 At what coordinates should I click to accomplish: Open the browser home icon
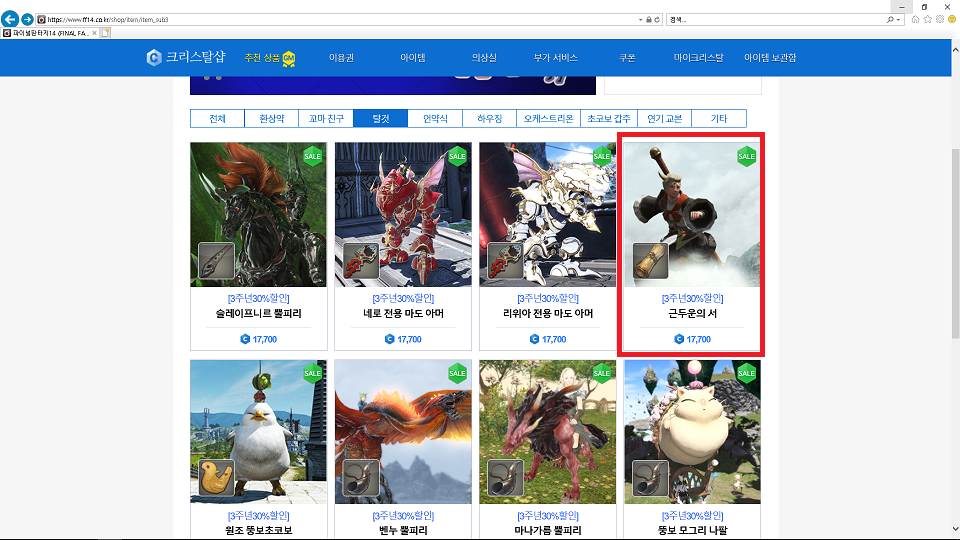click(915, 20)
